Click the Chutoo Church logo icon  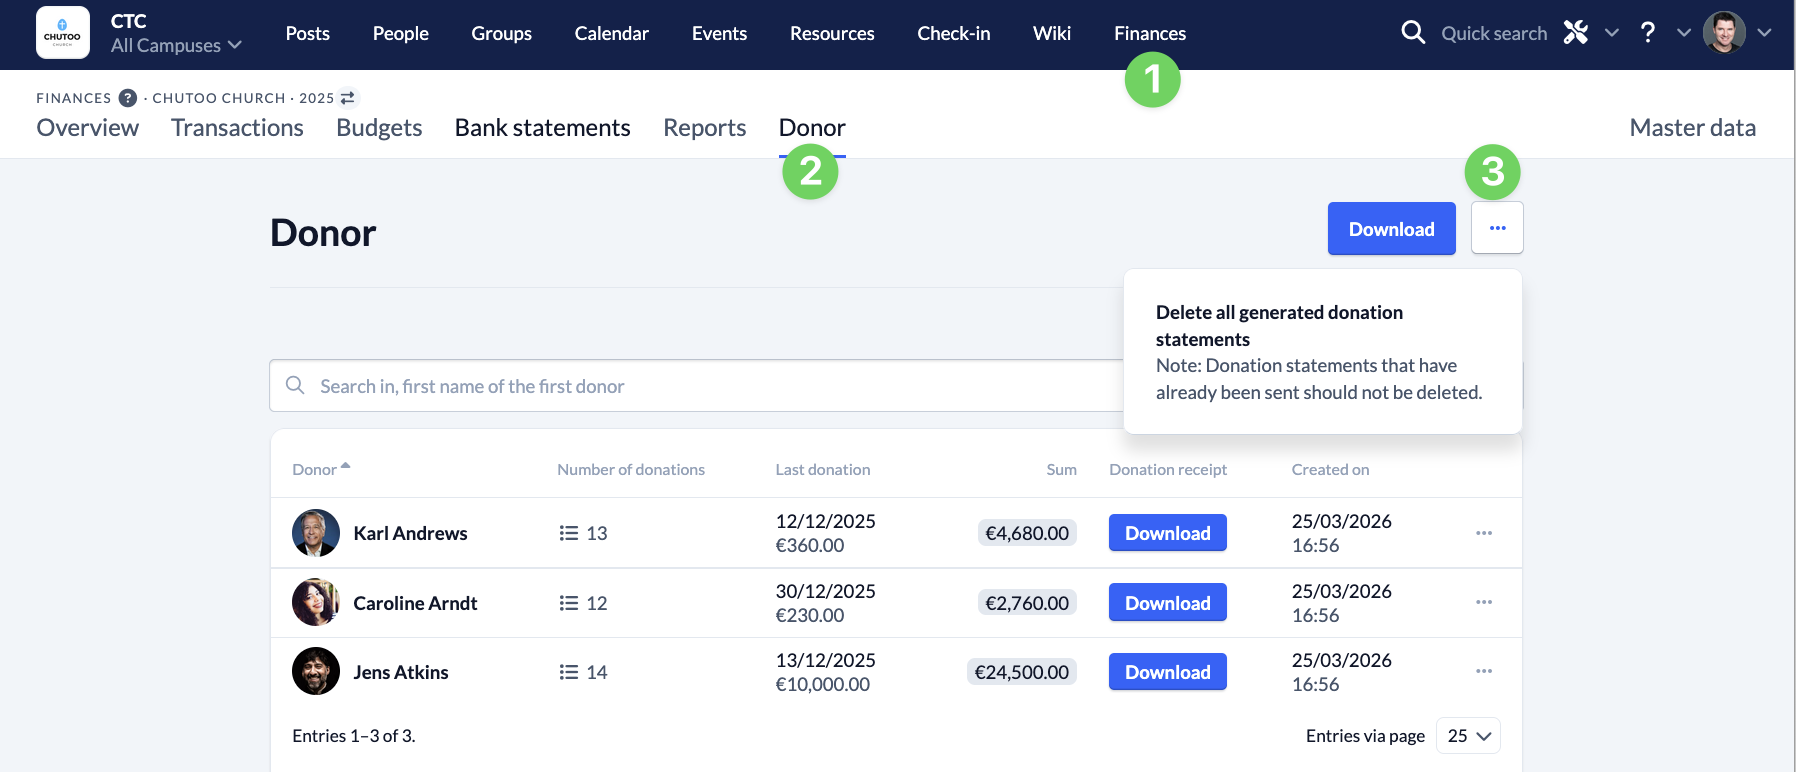click(x=63, y=33)
